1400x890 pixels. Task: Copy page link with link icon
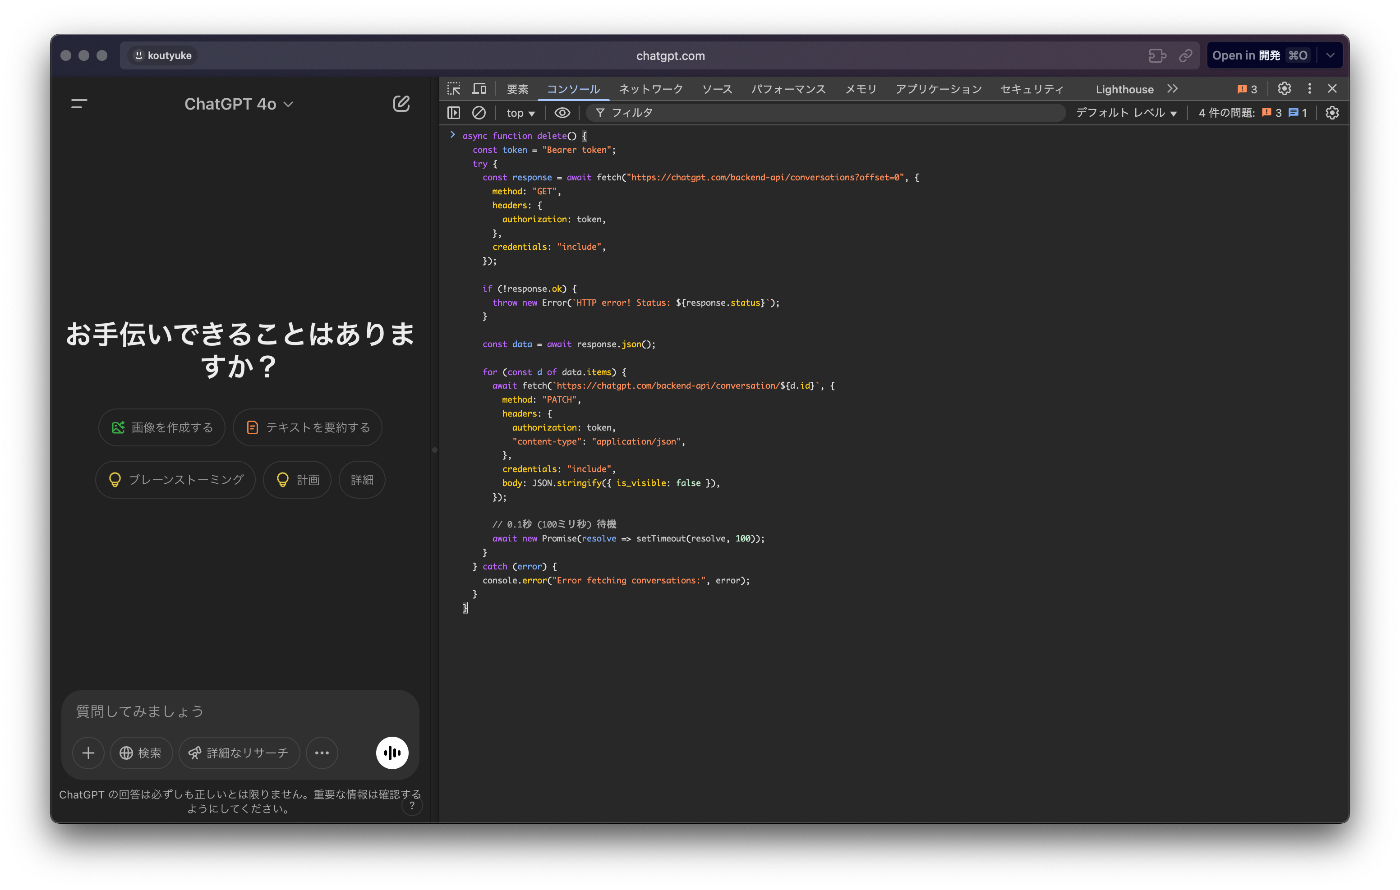1185,56
